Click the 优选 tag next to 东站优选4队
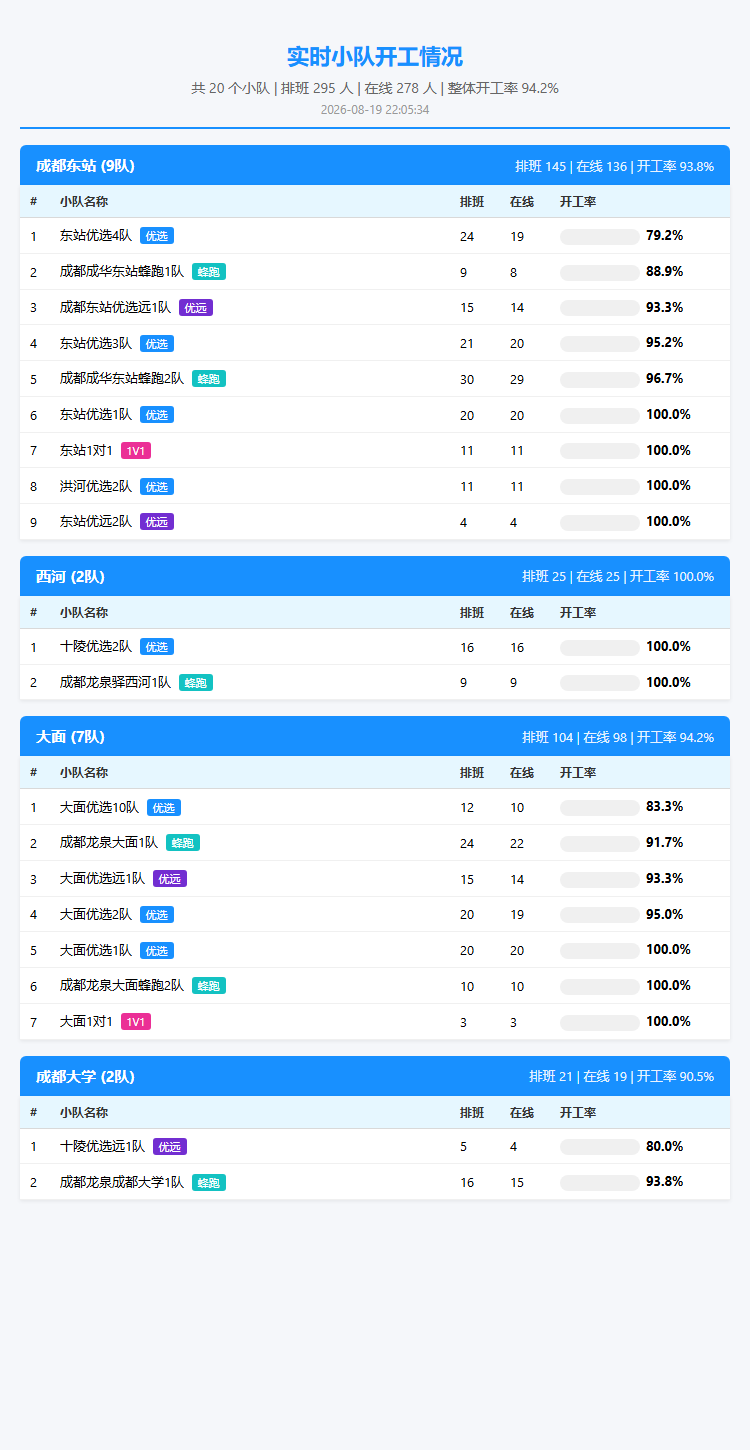The image size is (750, 1450). [157, 236]
